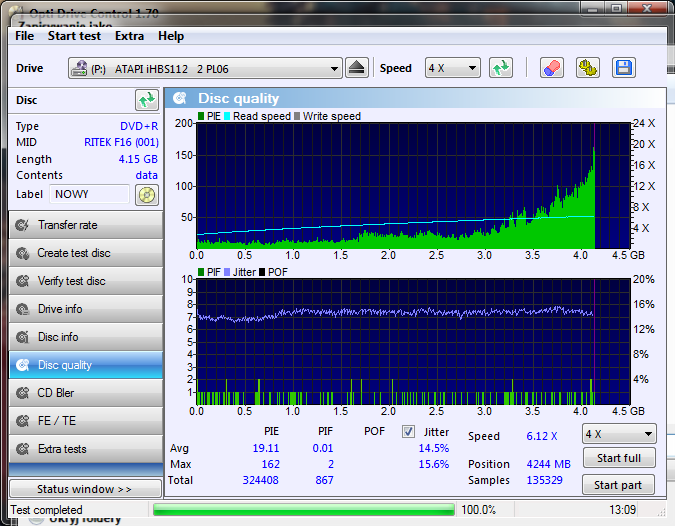Click the Verify test disc icon
This screenshot has width=675, height=526.
pyautogui.click(x=22, y=281)
